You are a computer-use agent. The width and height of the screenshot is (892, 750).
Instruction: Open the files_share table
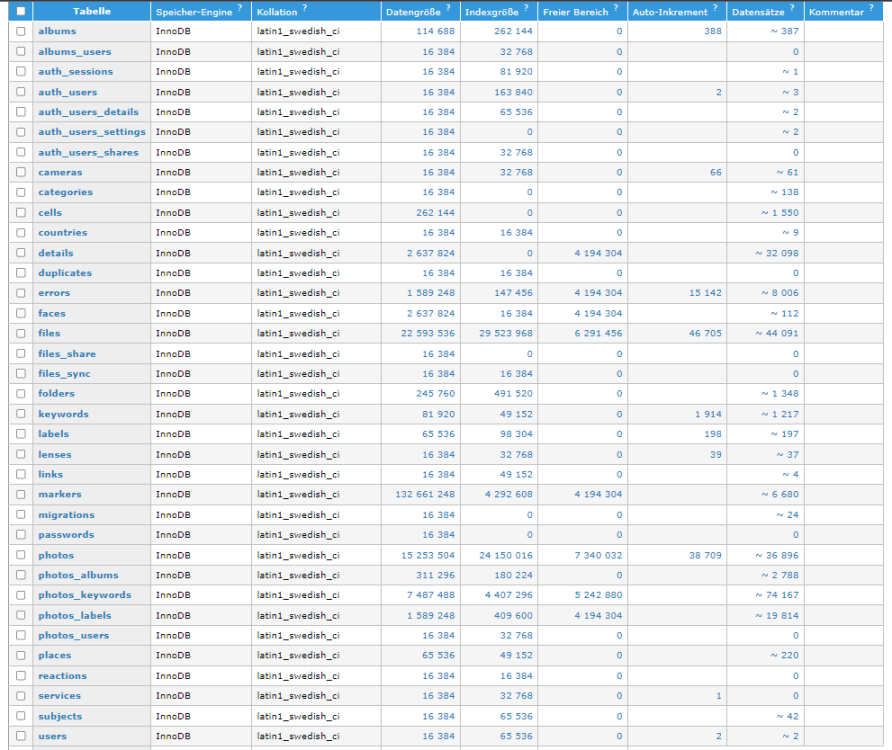click(67, 354)
